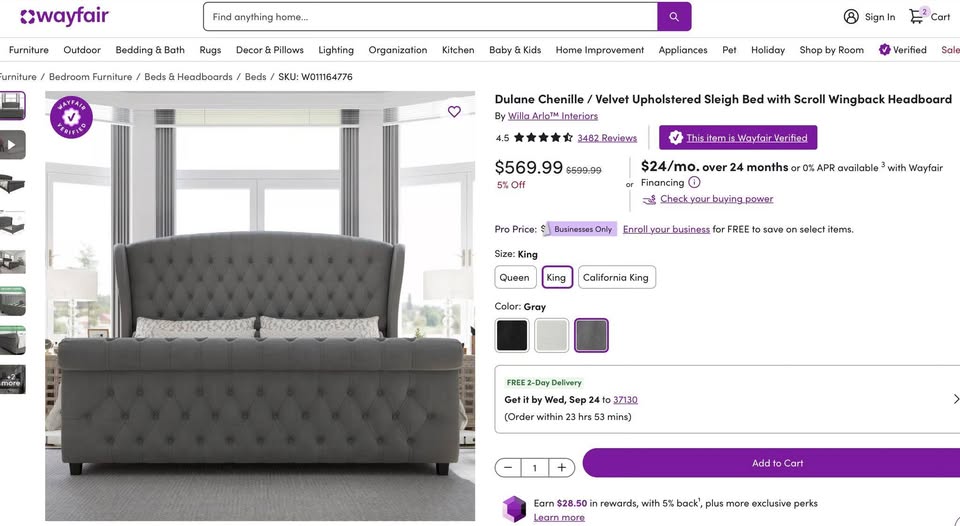
Task: Open the shopping cart icon
Action: point(916,16)
